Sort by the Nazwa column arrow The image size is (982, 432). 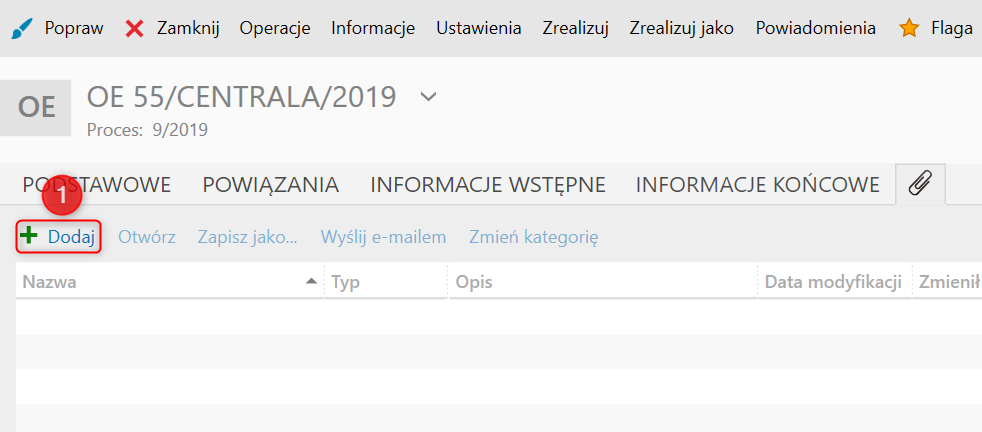click(312, 282)
